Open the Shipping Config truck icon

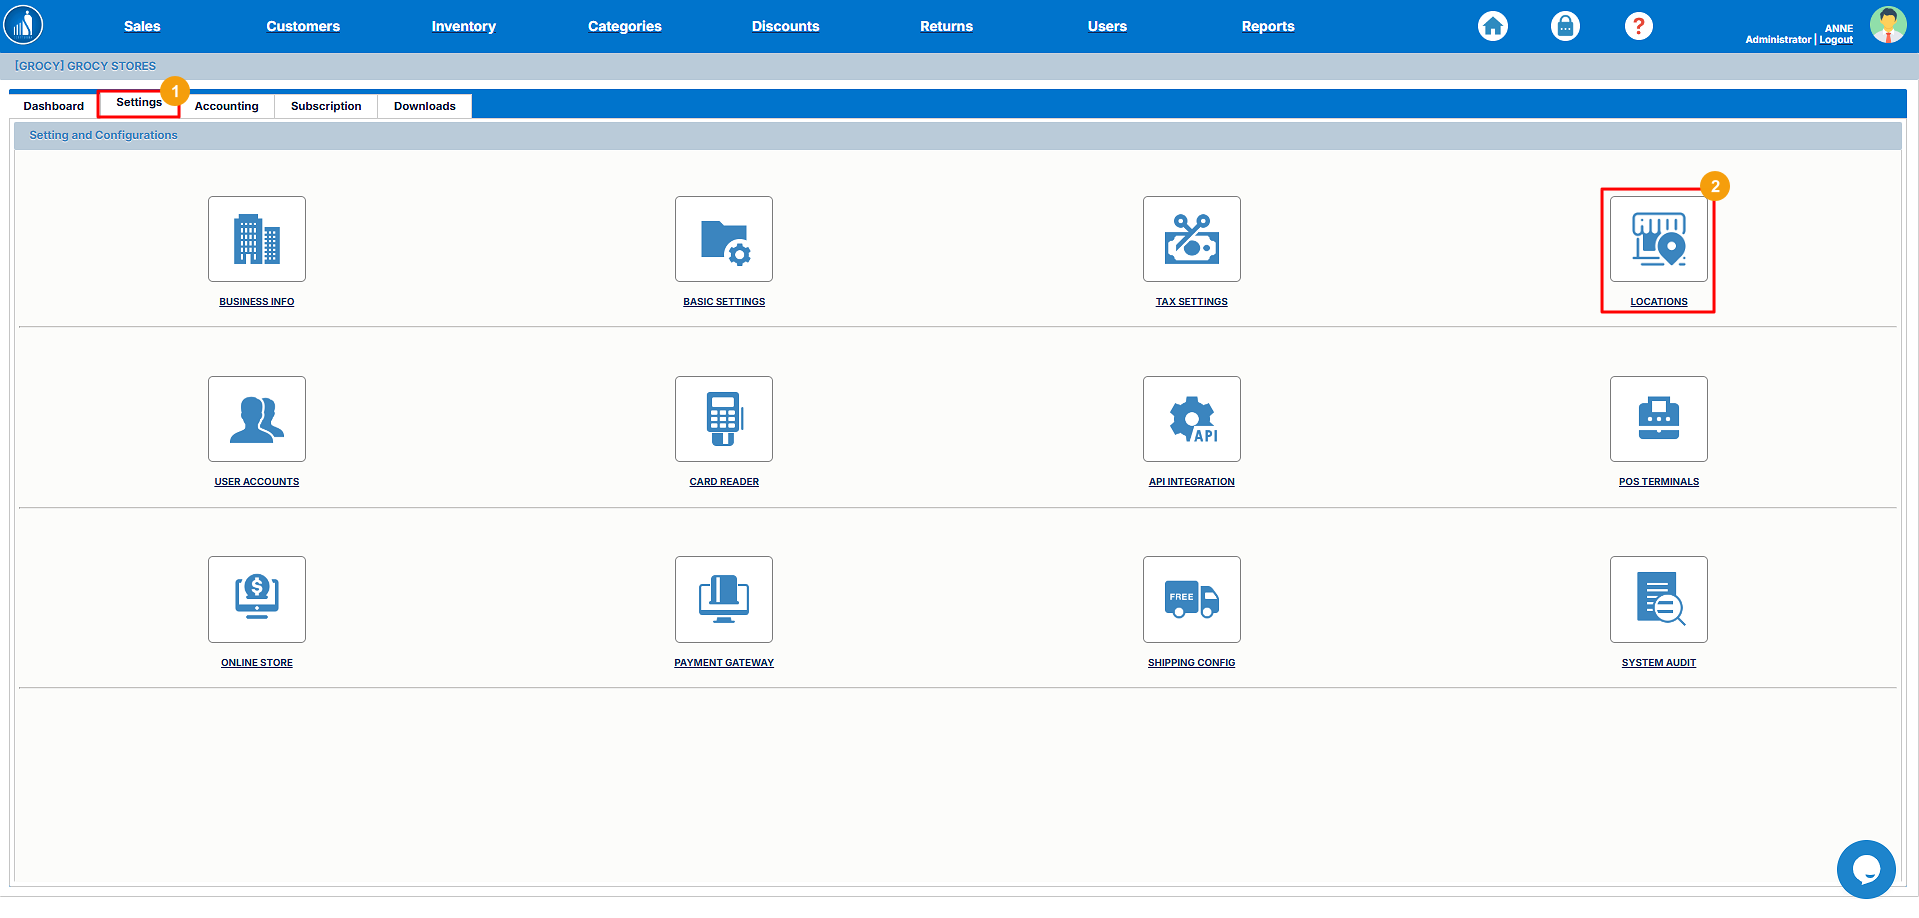1191,599
